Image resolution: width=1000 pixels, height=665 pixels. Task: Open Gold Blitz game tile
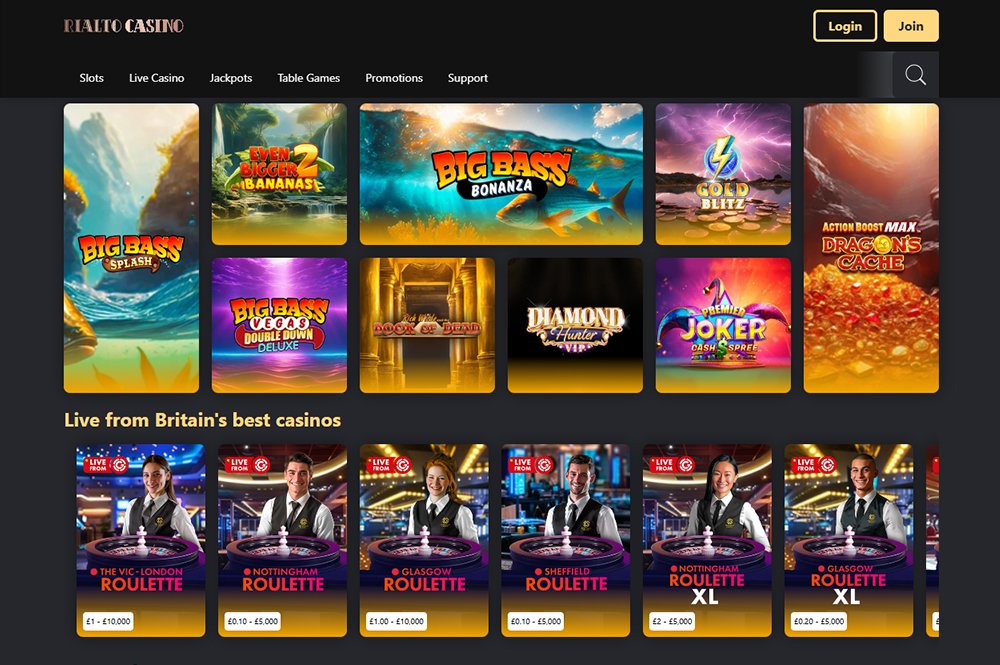click(723, 174)
